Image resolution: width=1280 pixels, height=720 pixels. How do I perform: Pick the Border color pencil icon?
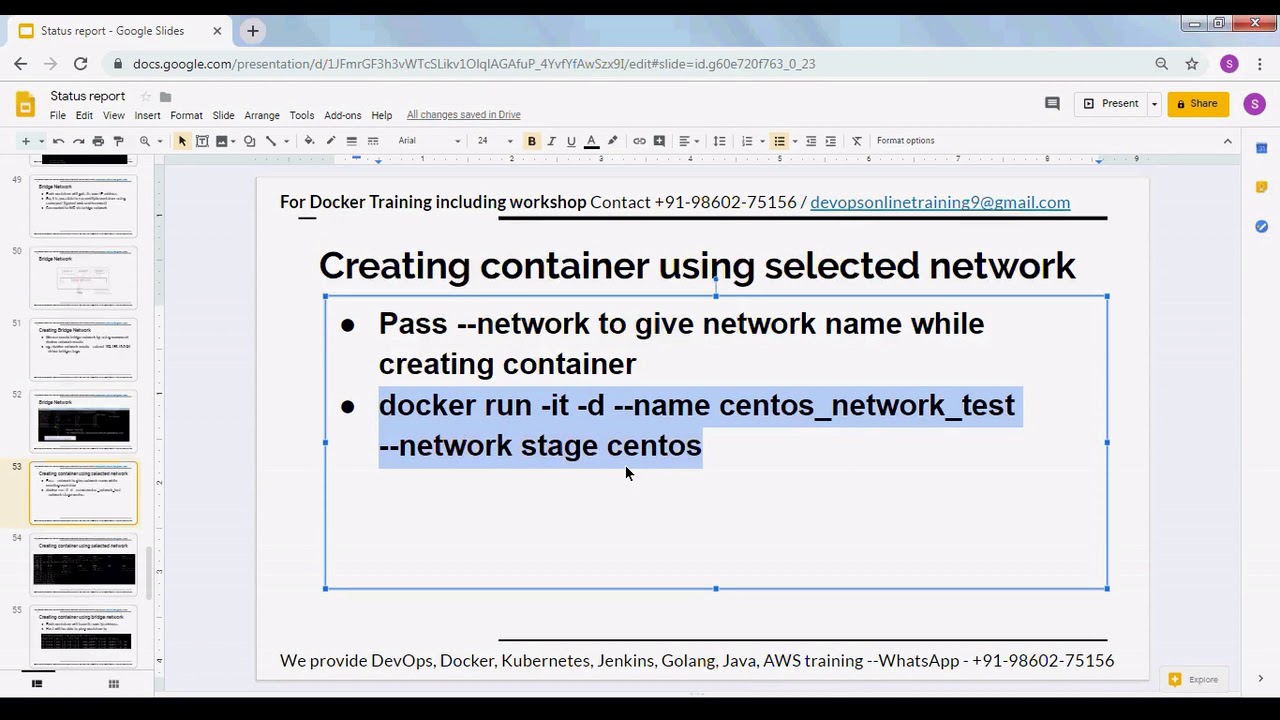pyautogui.click(x=331, y=141)
